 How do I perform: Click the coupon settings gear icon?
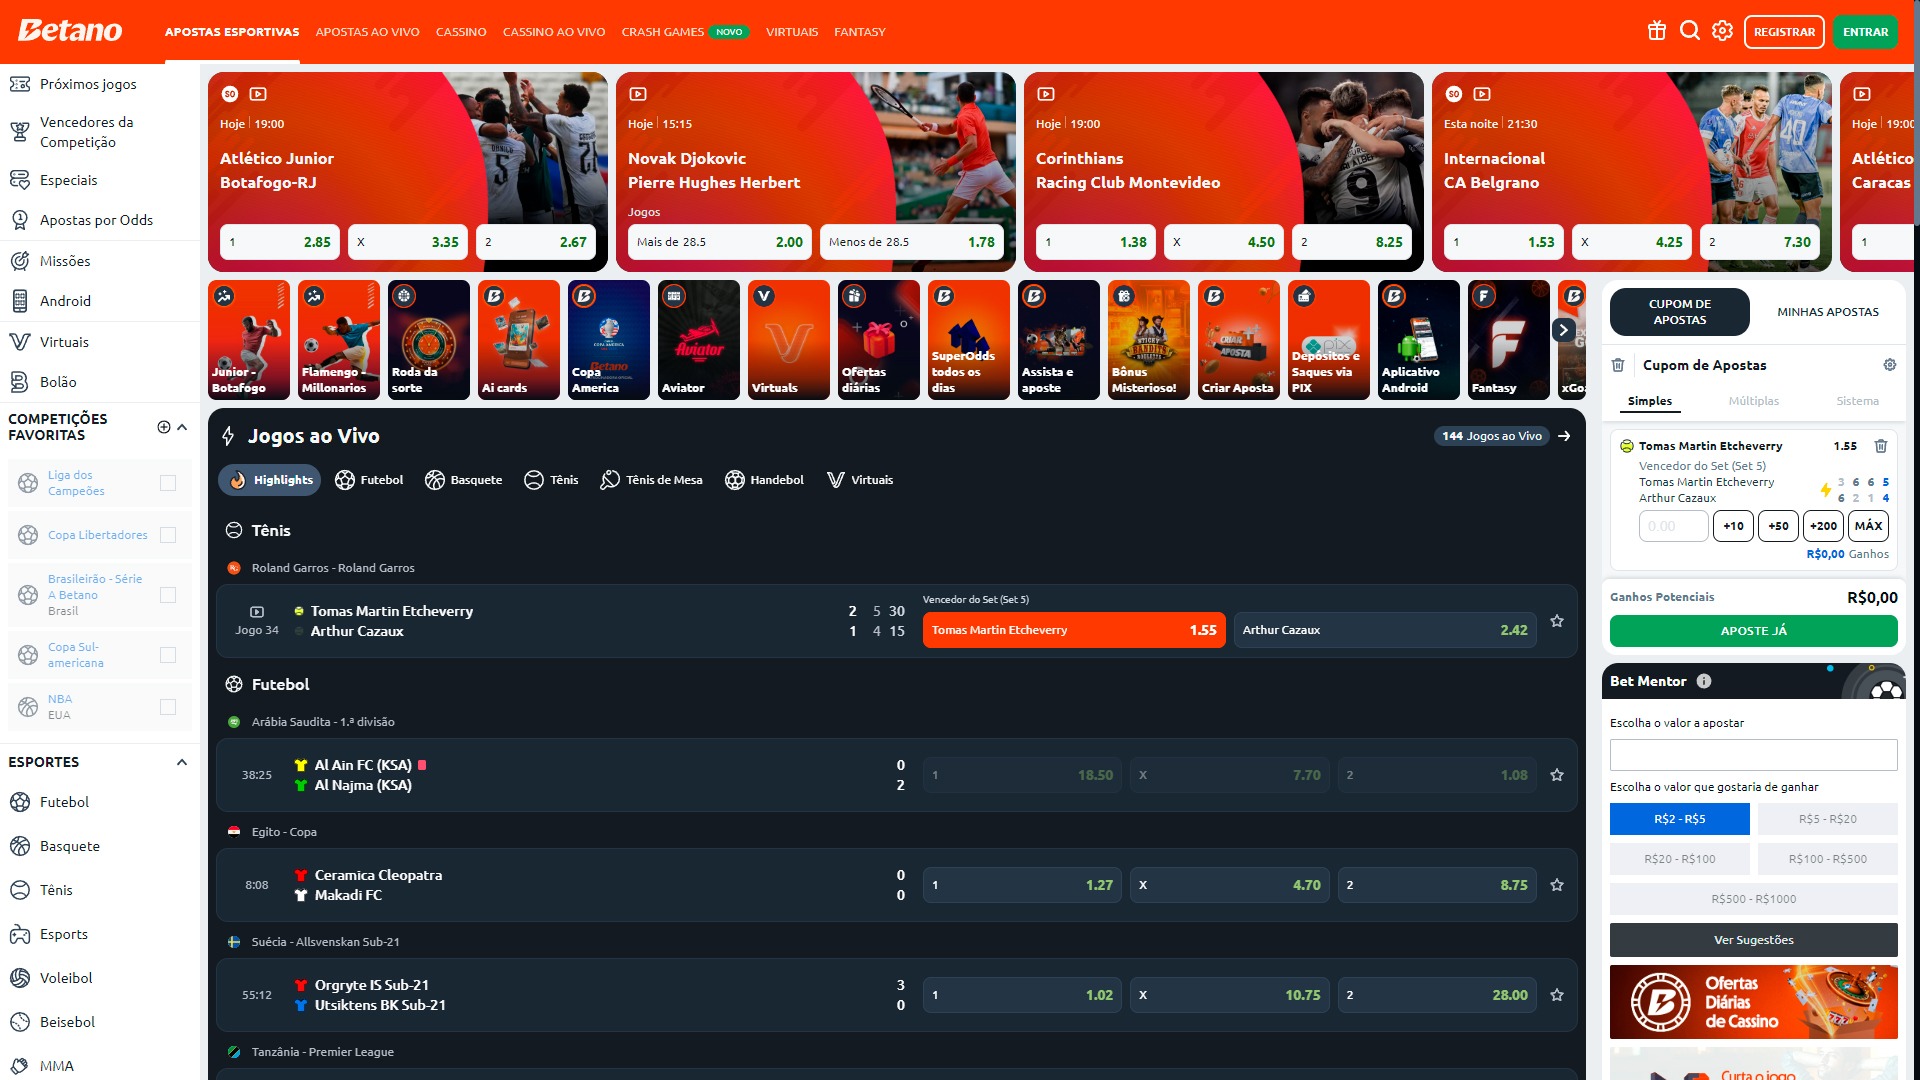[1890, 365]
